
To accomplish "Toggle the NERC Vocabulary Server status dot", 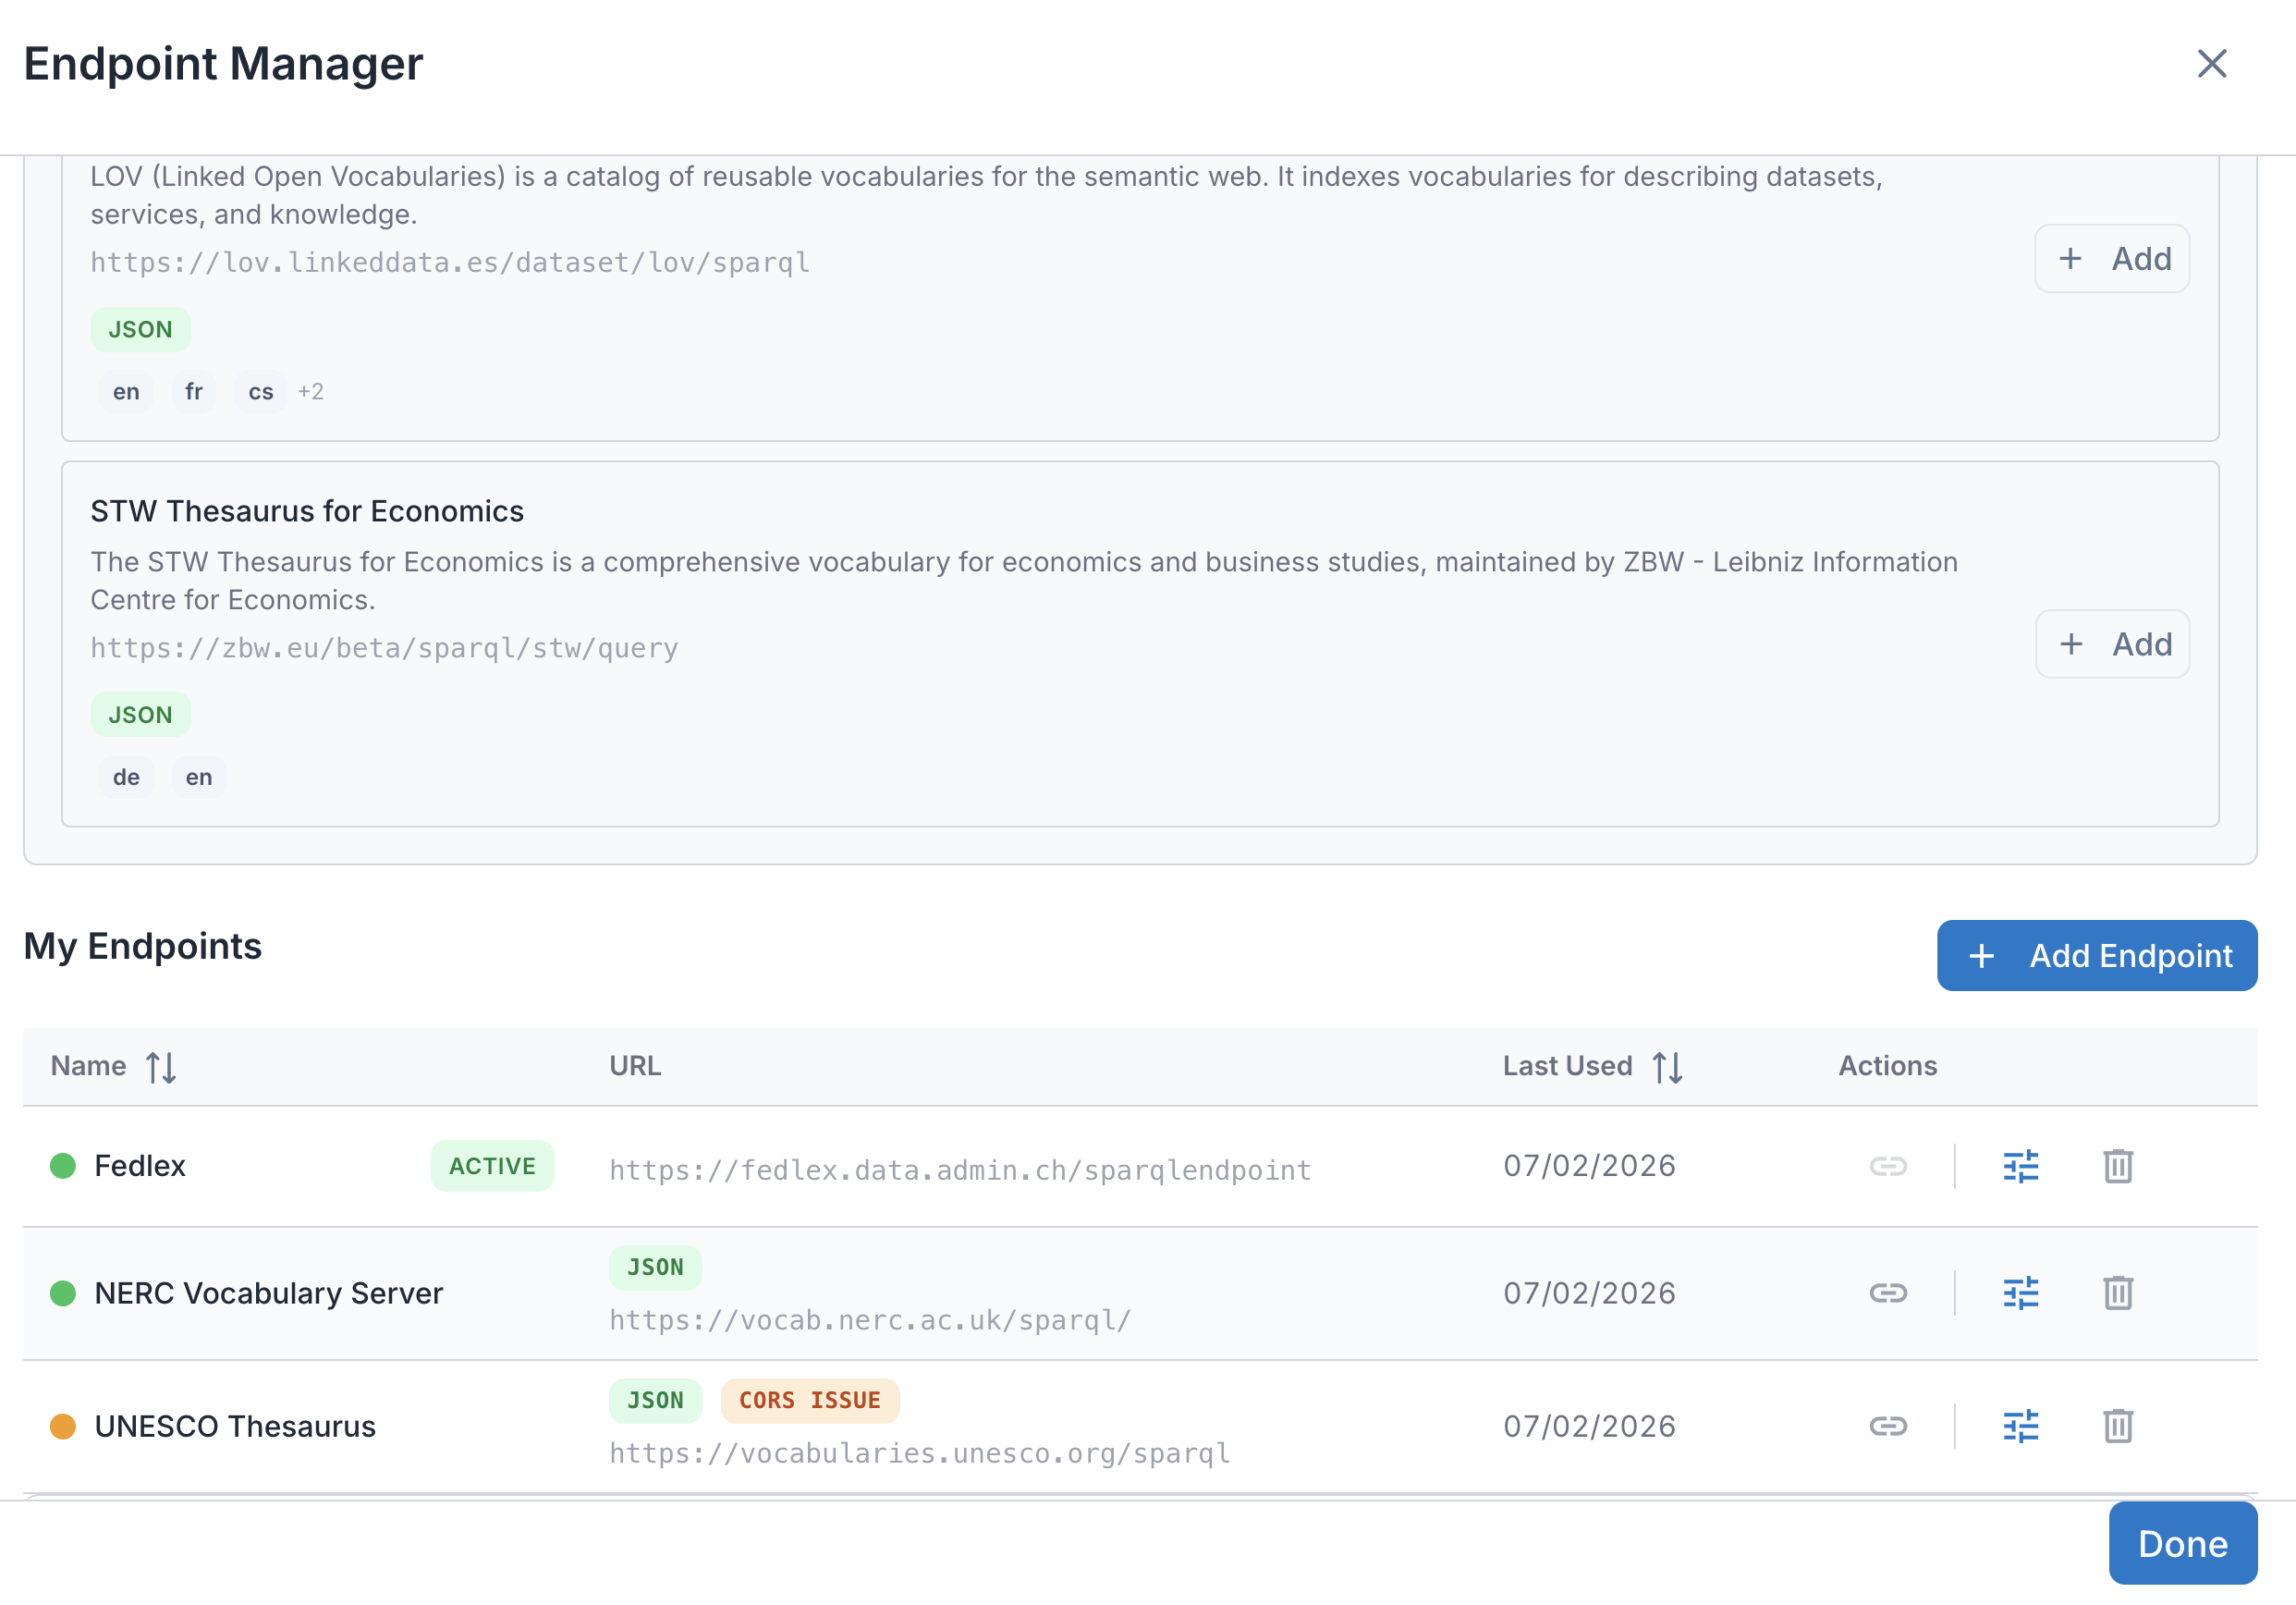I will pyautogui.click(x=64, y=1292).
